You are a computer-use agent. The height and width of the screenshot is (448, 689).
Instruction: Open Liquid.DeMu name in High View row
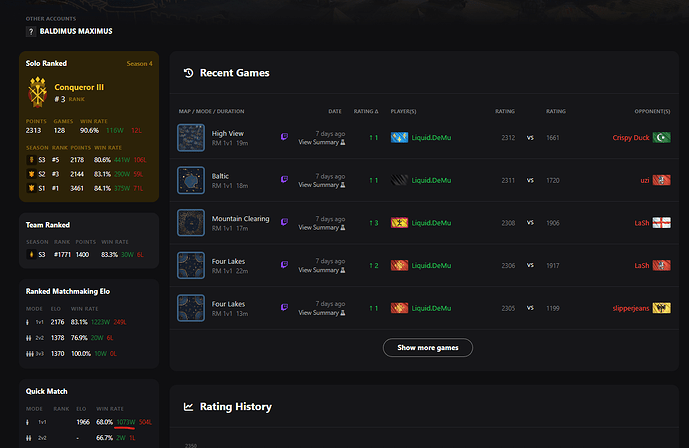tap(431, 137)
